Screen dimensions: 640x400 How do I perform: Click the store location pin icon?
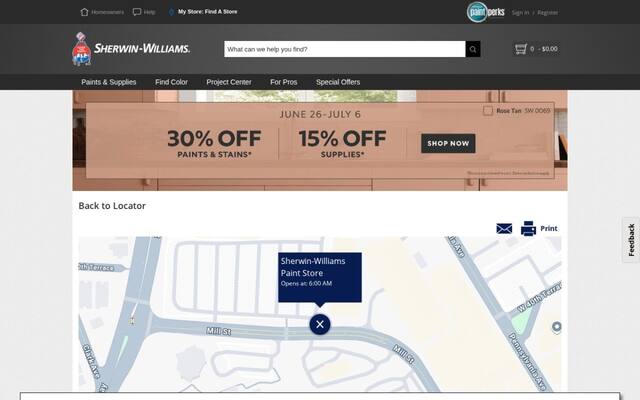point(171,12)
